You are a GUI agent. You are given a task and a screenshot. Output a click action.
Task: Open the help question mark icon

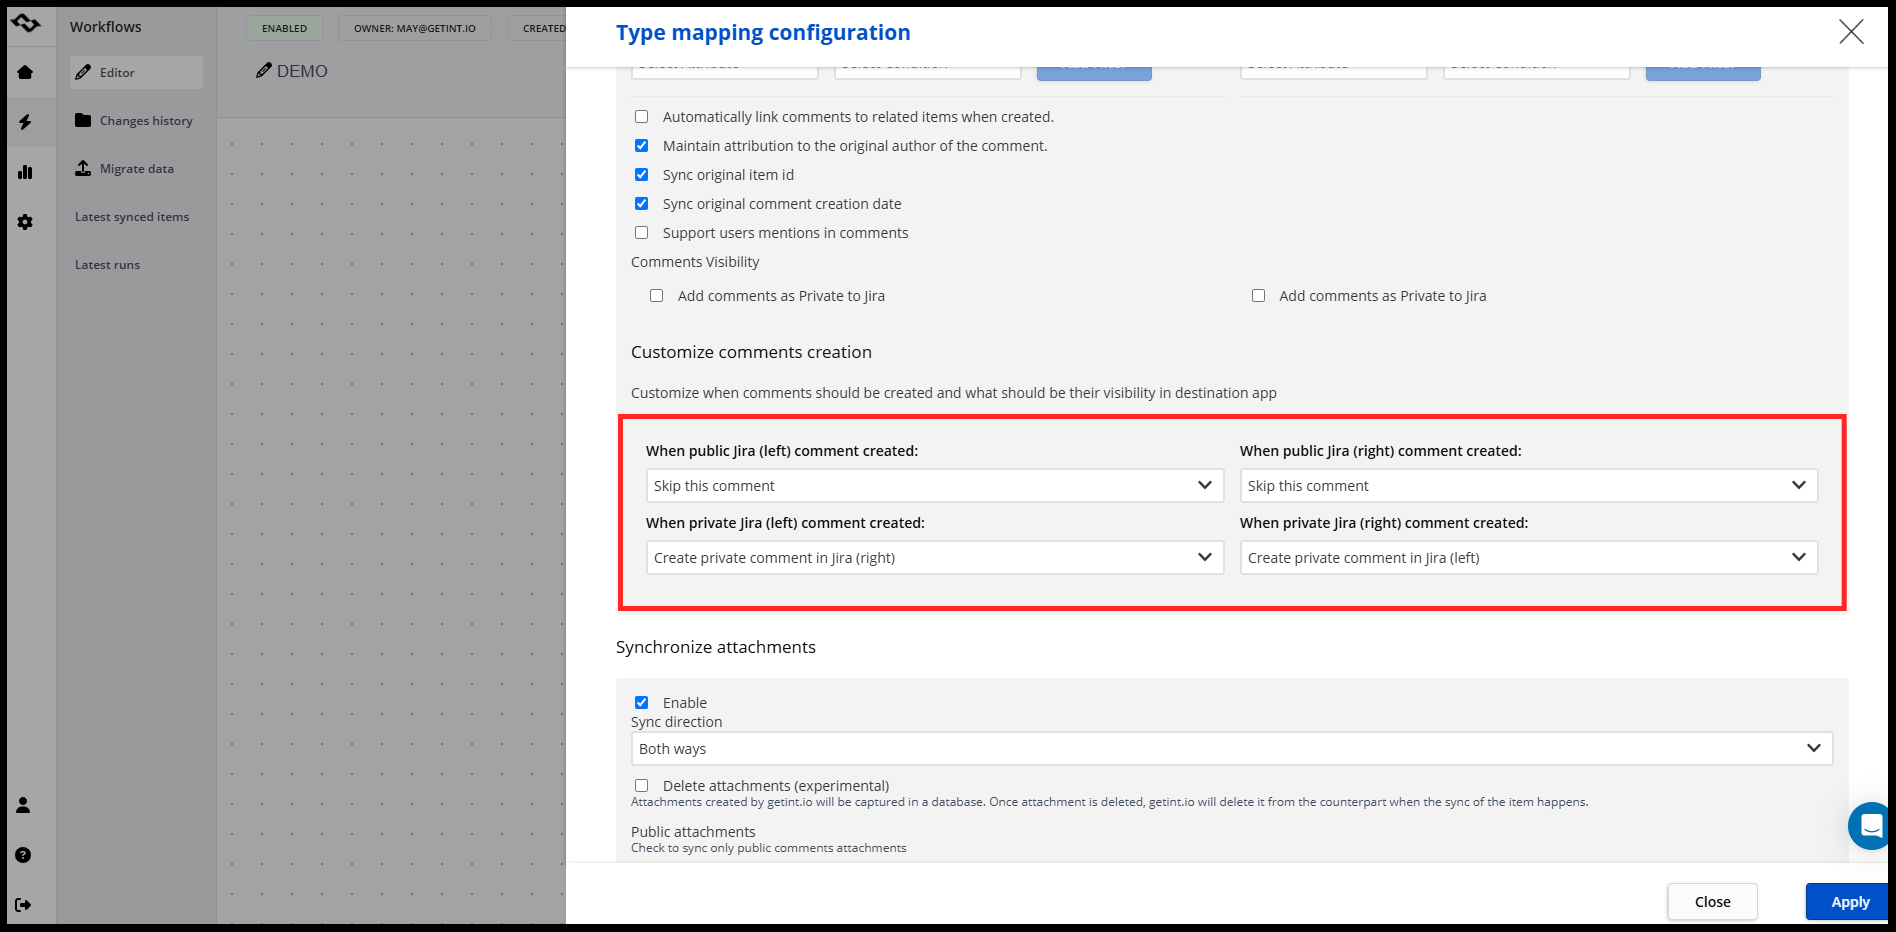click(23, 855)
